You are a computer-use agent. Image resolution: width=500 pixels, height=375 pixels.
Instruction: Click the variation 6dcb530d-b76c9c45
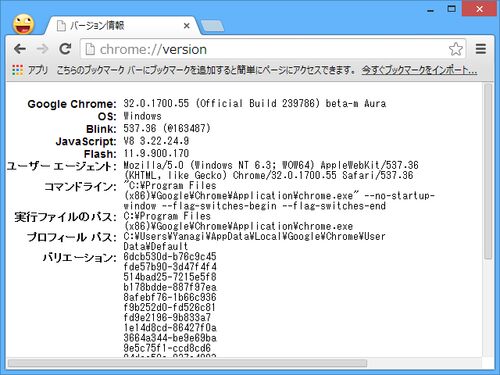170,256
